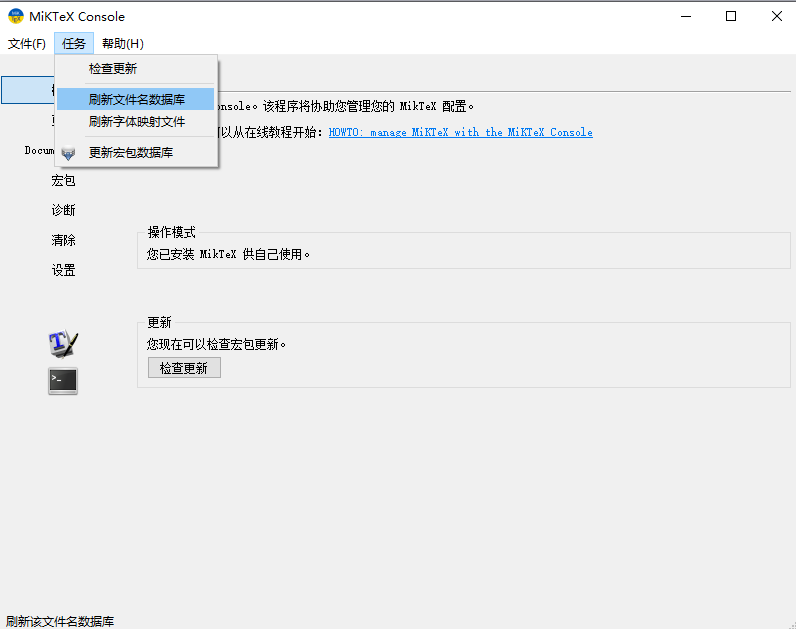Open the 帮助(H) menu
796x629 pixels.
[x=123, y=44]
